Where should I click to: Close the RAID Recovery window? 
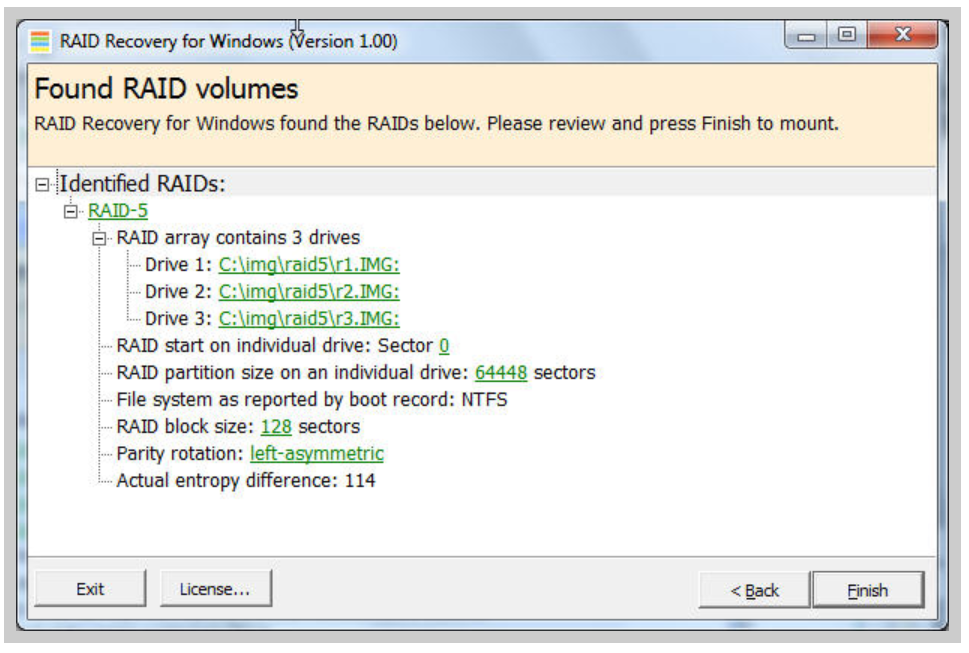902,35
